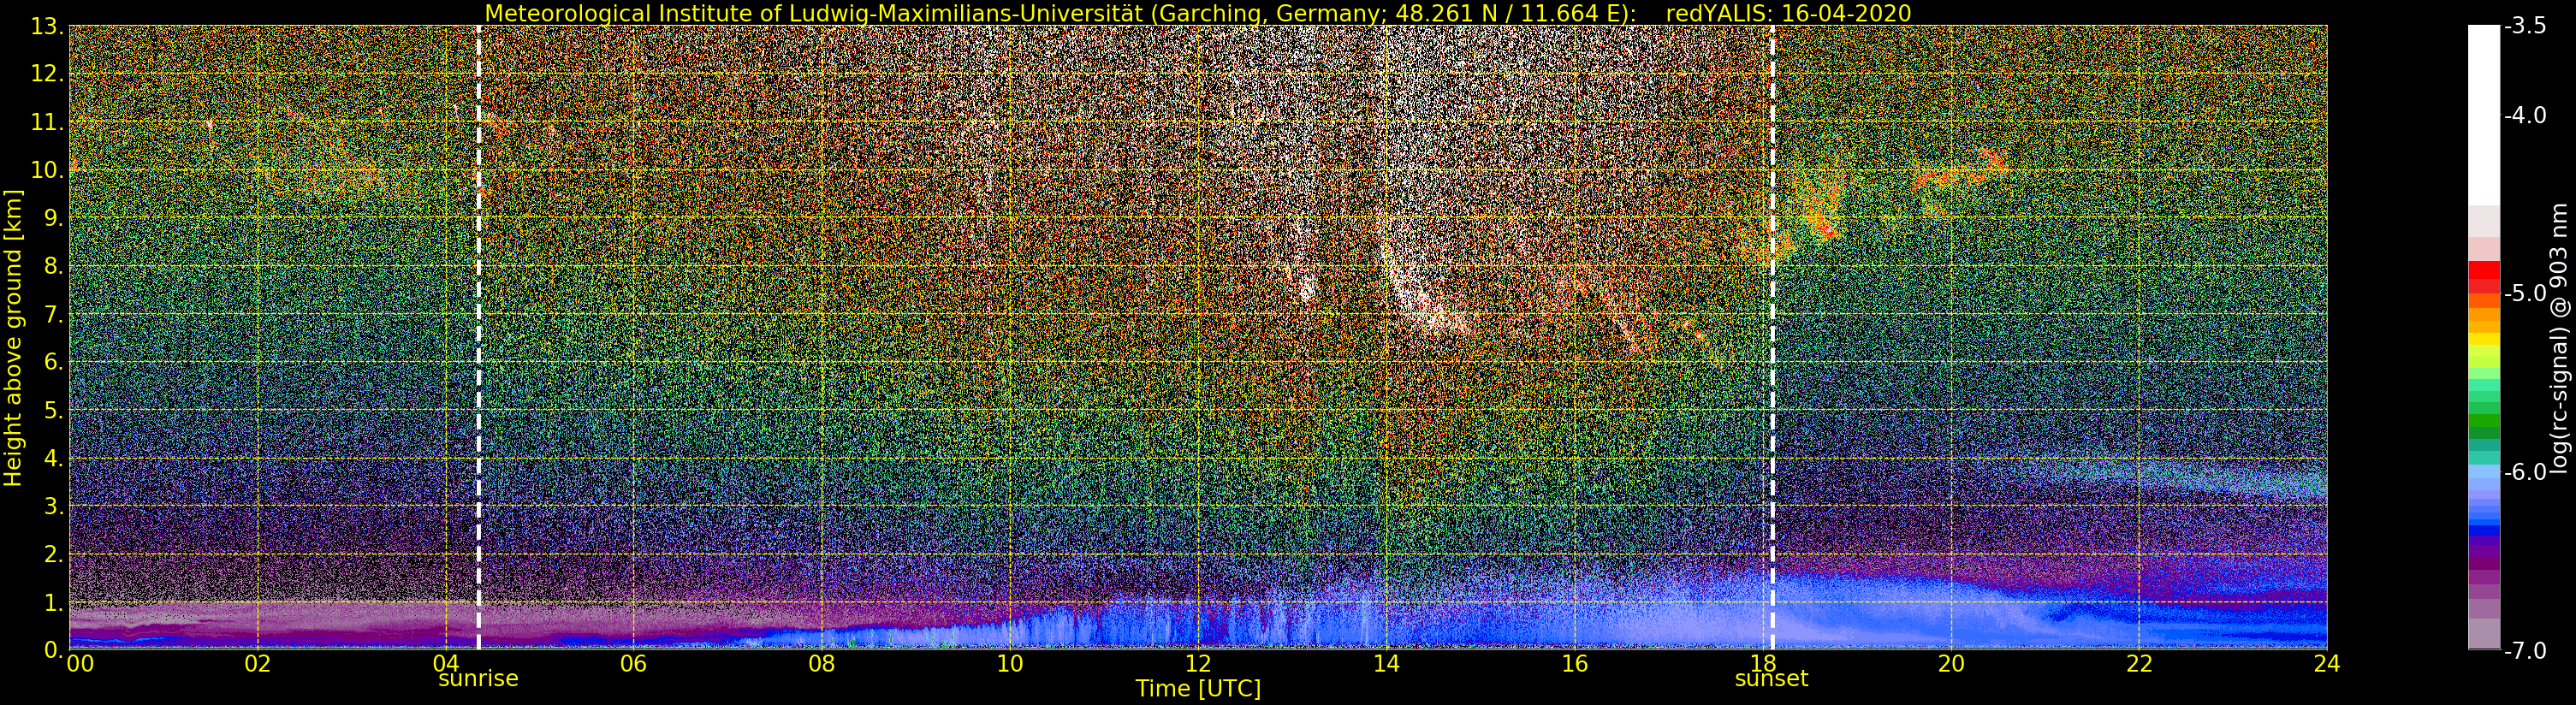
Task: Click the colorbar tick label '-3.5'
Action: 2525,27
